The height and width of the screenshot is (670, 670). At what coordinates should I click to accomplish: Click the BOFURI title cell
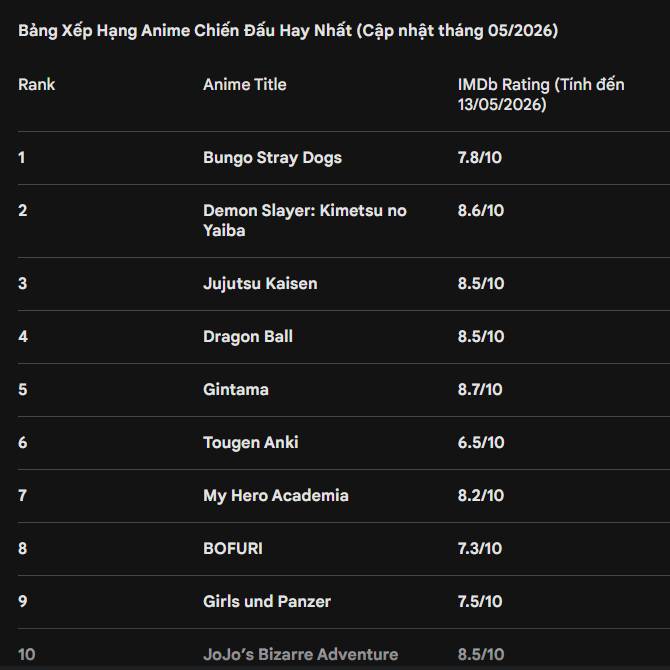tap(233, 549)
